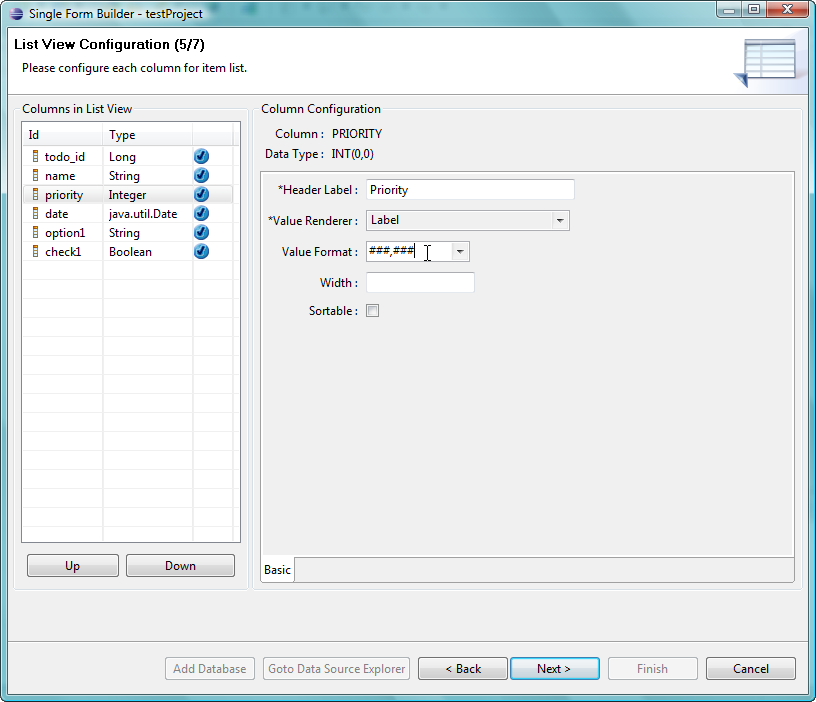816x702 pixels.
Task: Switch to the Basic tab
Action: coord(277,569)
